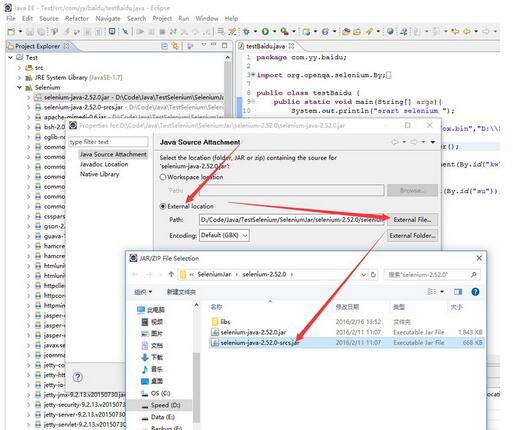Expand the src folder node

coord(19,68)
